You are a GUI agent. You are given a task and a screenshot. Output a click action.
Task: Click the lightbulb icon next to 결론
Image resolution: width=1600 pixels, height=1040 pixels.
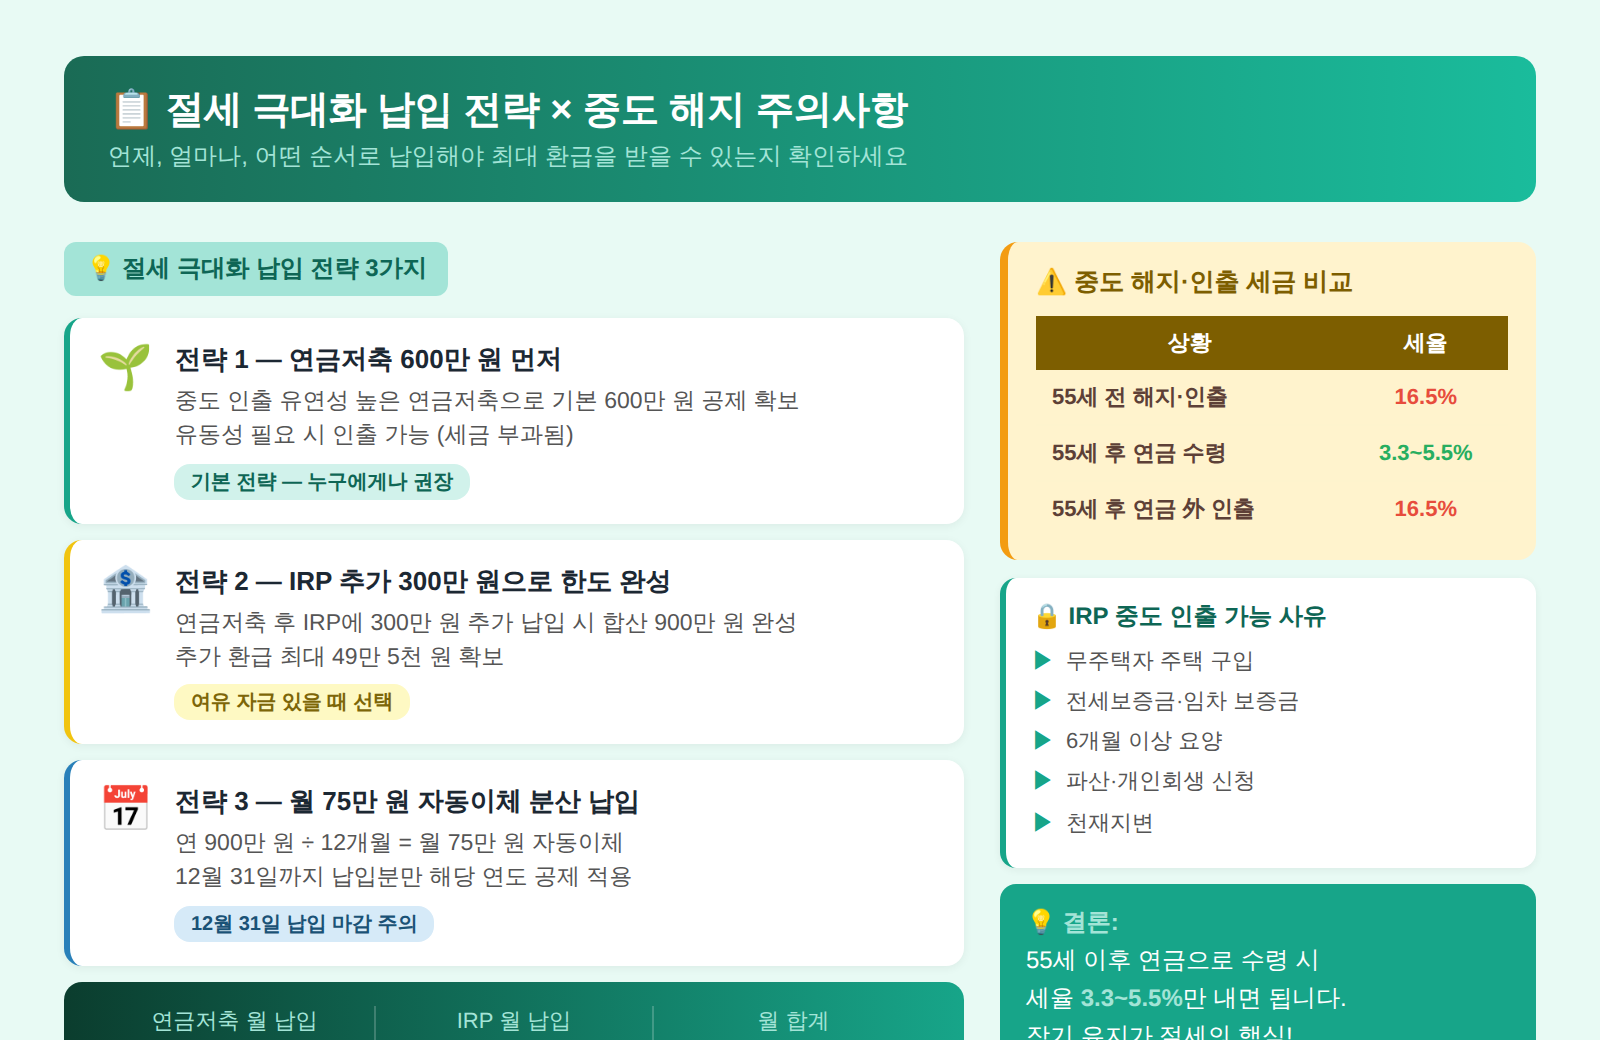coord(1041,920)
